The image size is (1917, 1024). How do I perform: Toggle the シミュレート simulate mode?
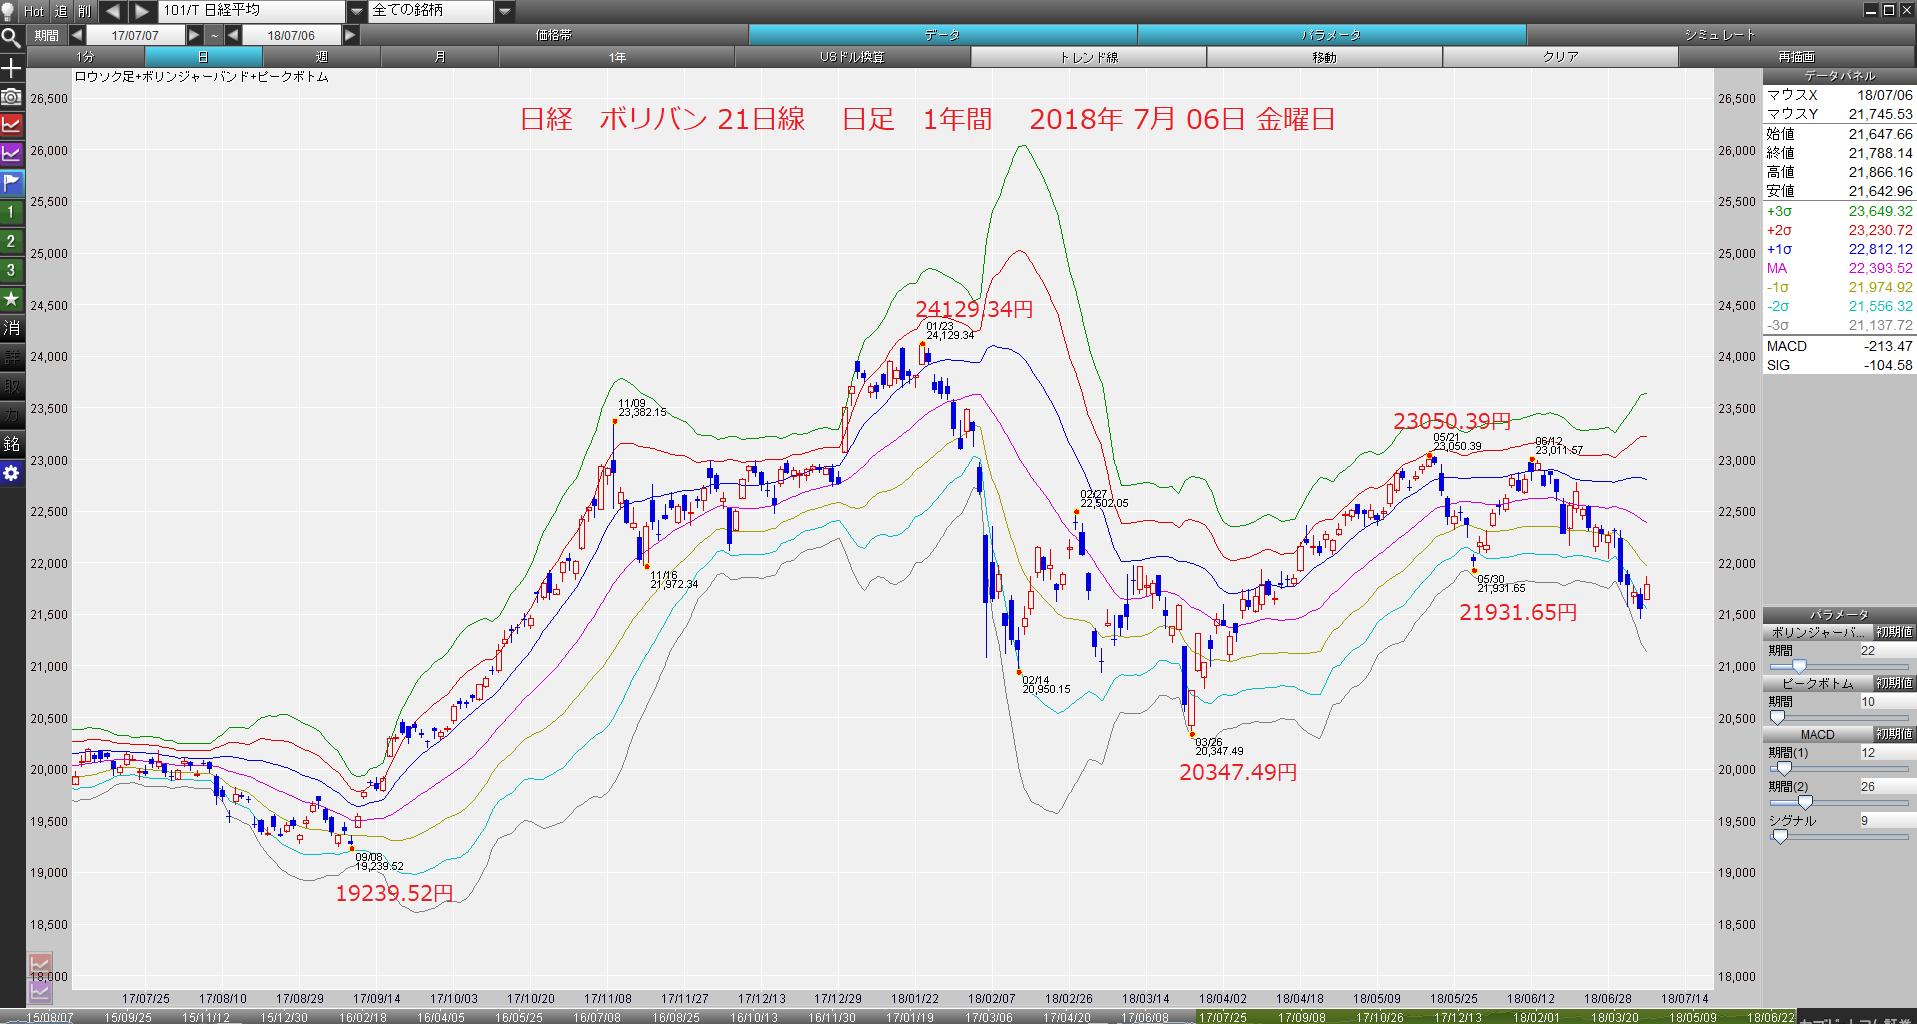[x=1720, y=35]
